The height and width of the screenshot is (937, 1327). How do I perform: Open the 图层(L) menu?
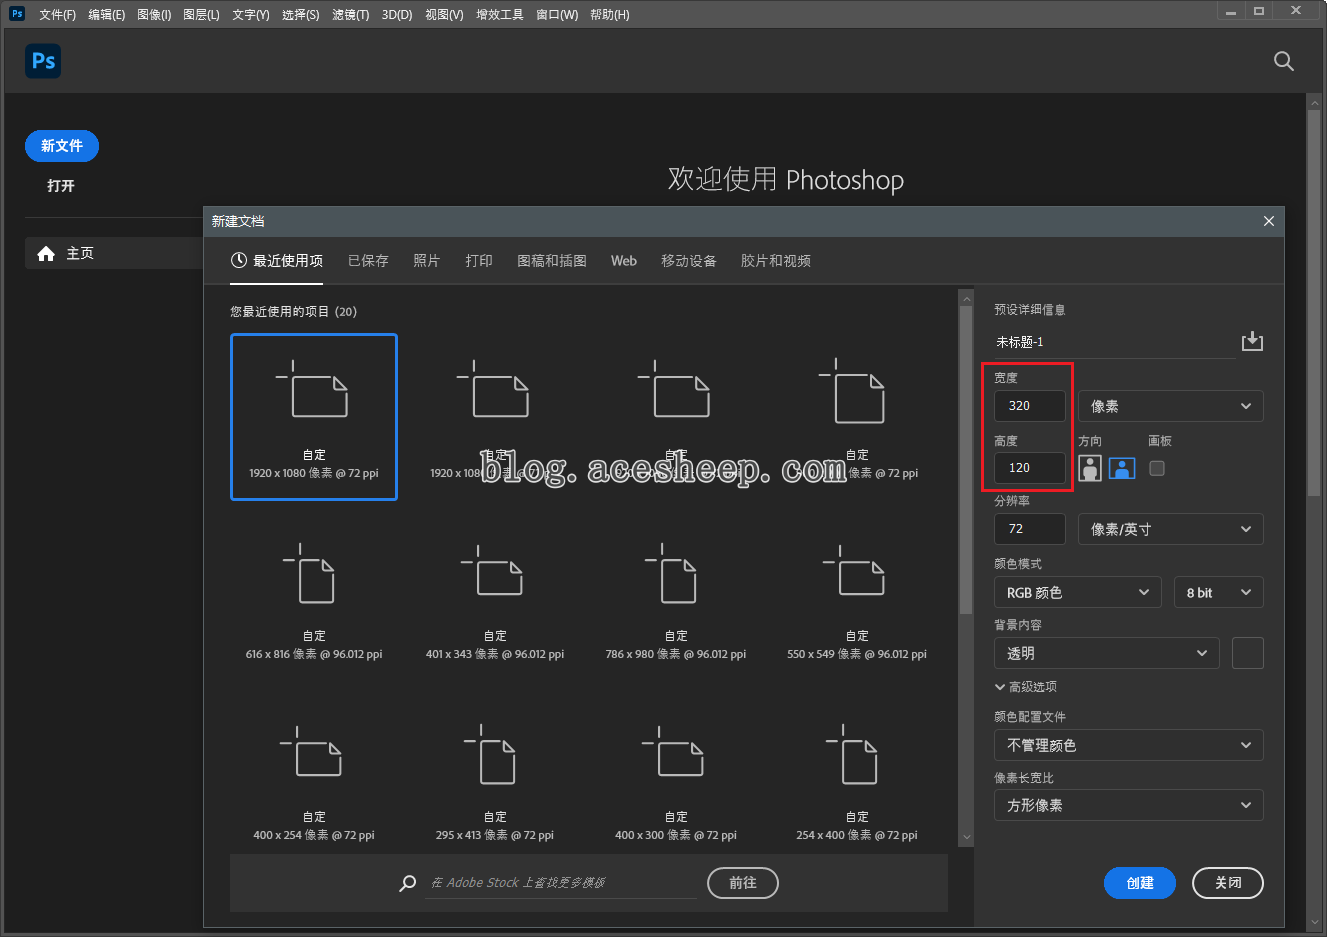[201, 15]
